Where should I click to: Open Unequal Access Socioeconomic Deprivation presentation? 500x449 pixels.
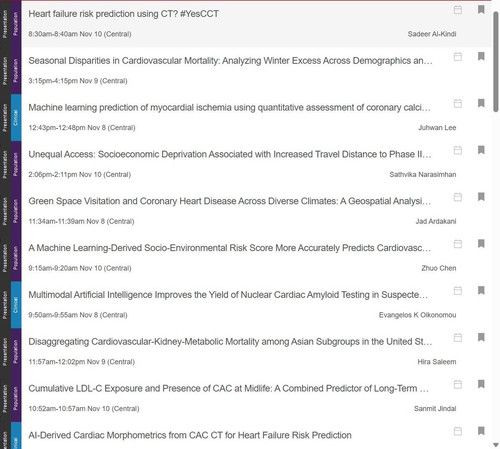coord(230,154)
